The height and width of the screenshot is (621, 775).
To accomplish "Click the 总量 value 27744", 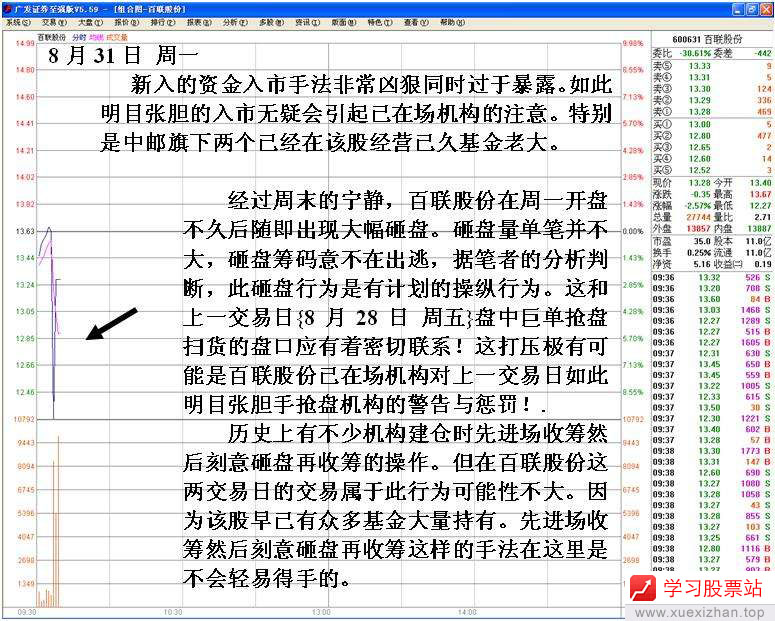I will coord(698,217).
